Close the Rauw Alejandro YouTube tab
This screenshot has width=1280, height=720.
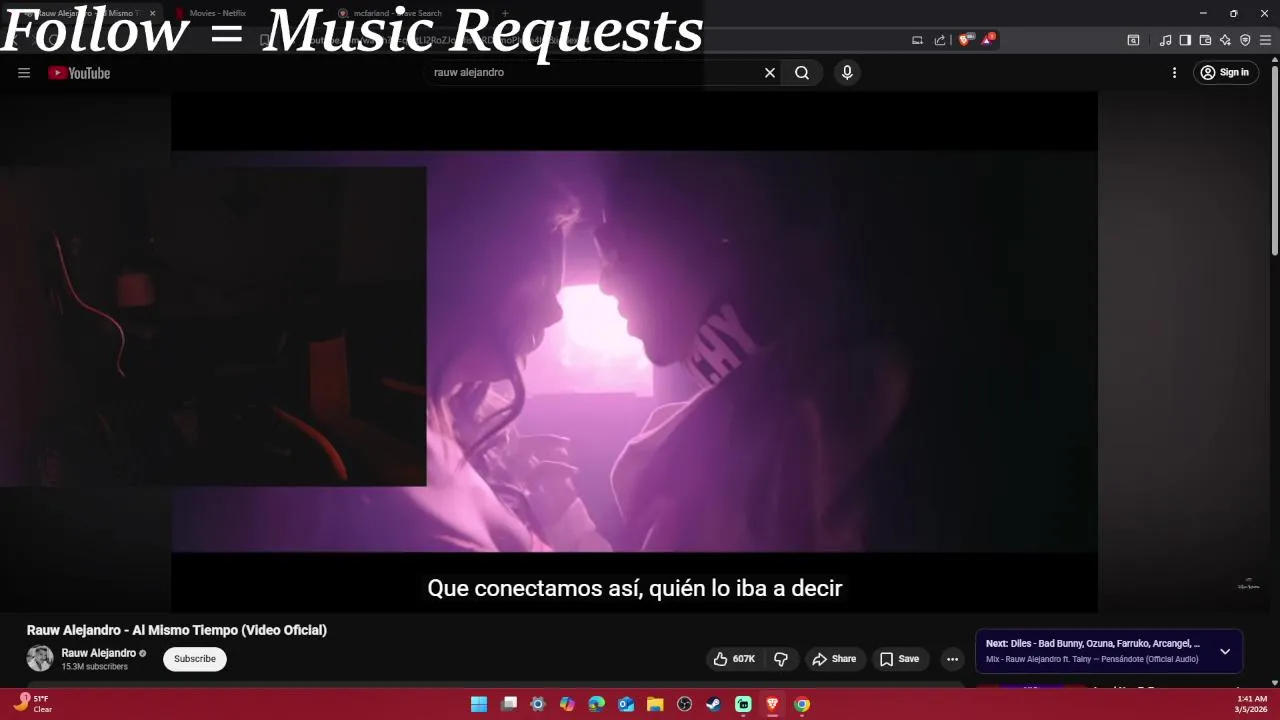152,13
